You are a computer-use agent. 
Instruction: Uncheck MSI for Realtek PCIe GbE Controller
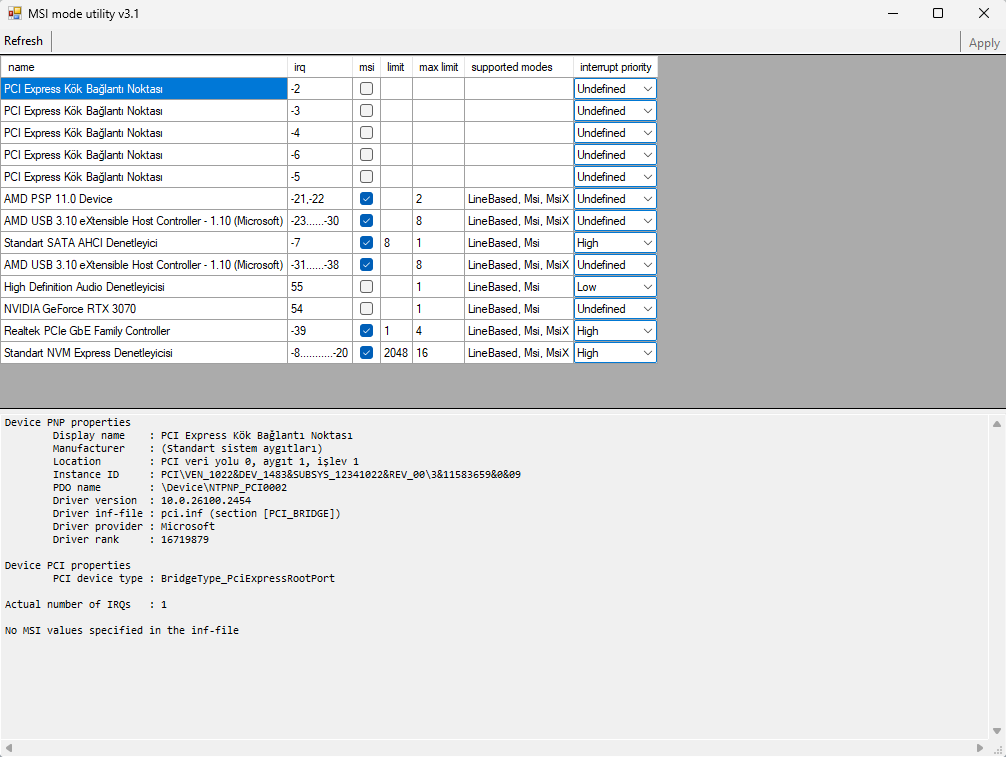tap(366, 331)
